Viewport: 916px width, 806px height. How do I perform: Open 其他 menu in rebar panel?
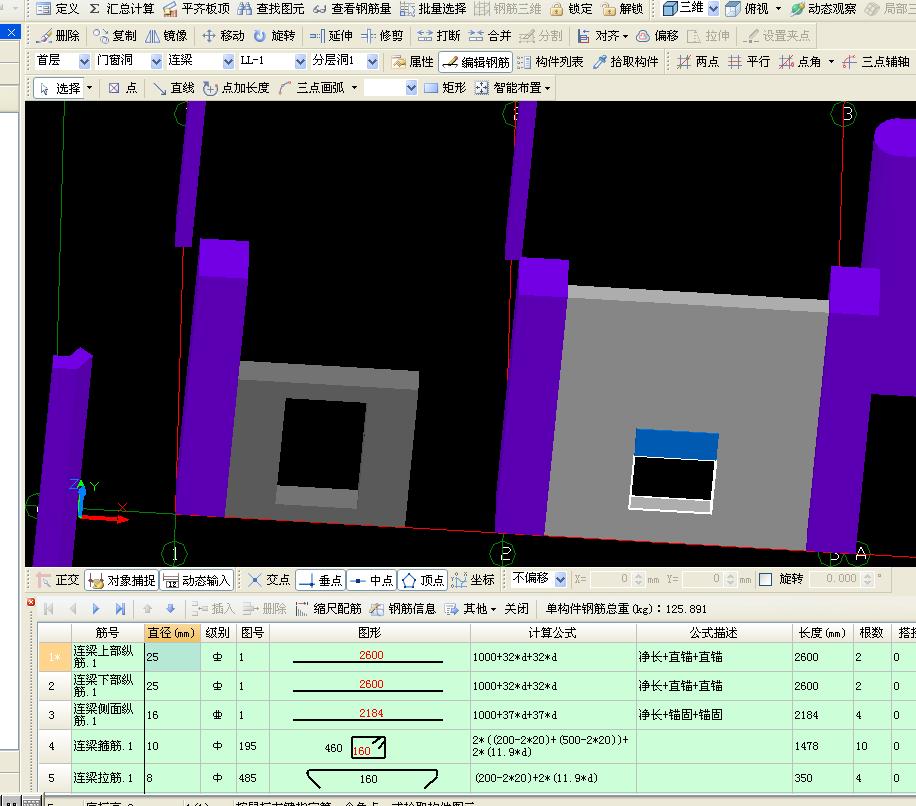[x=471, y=609]
